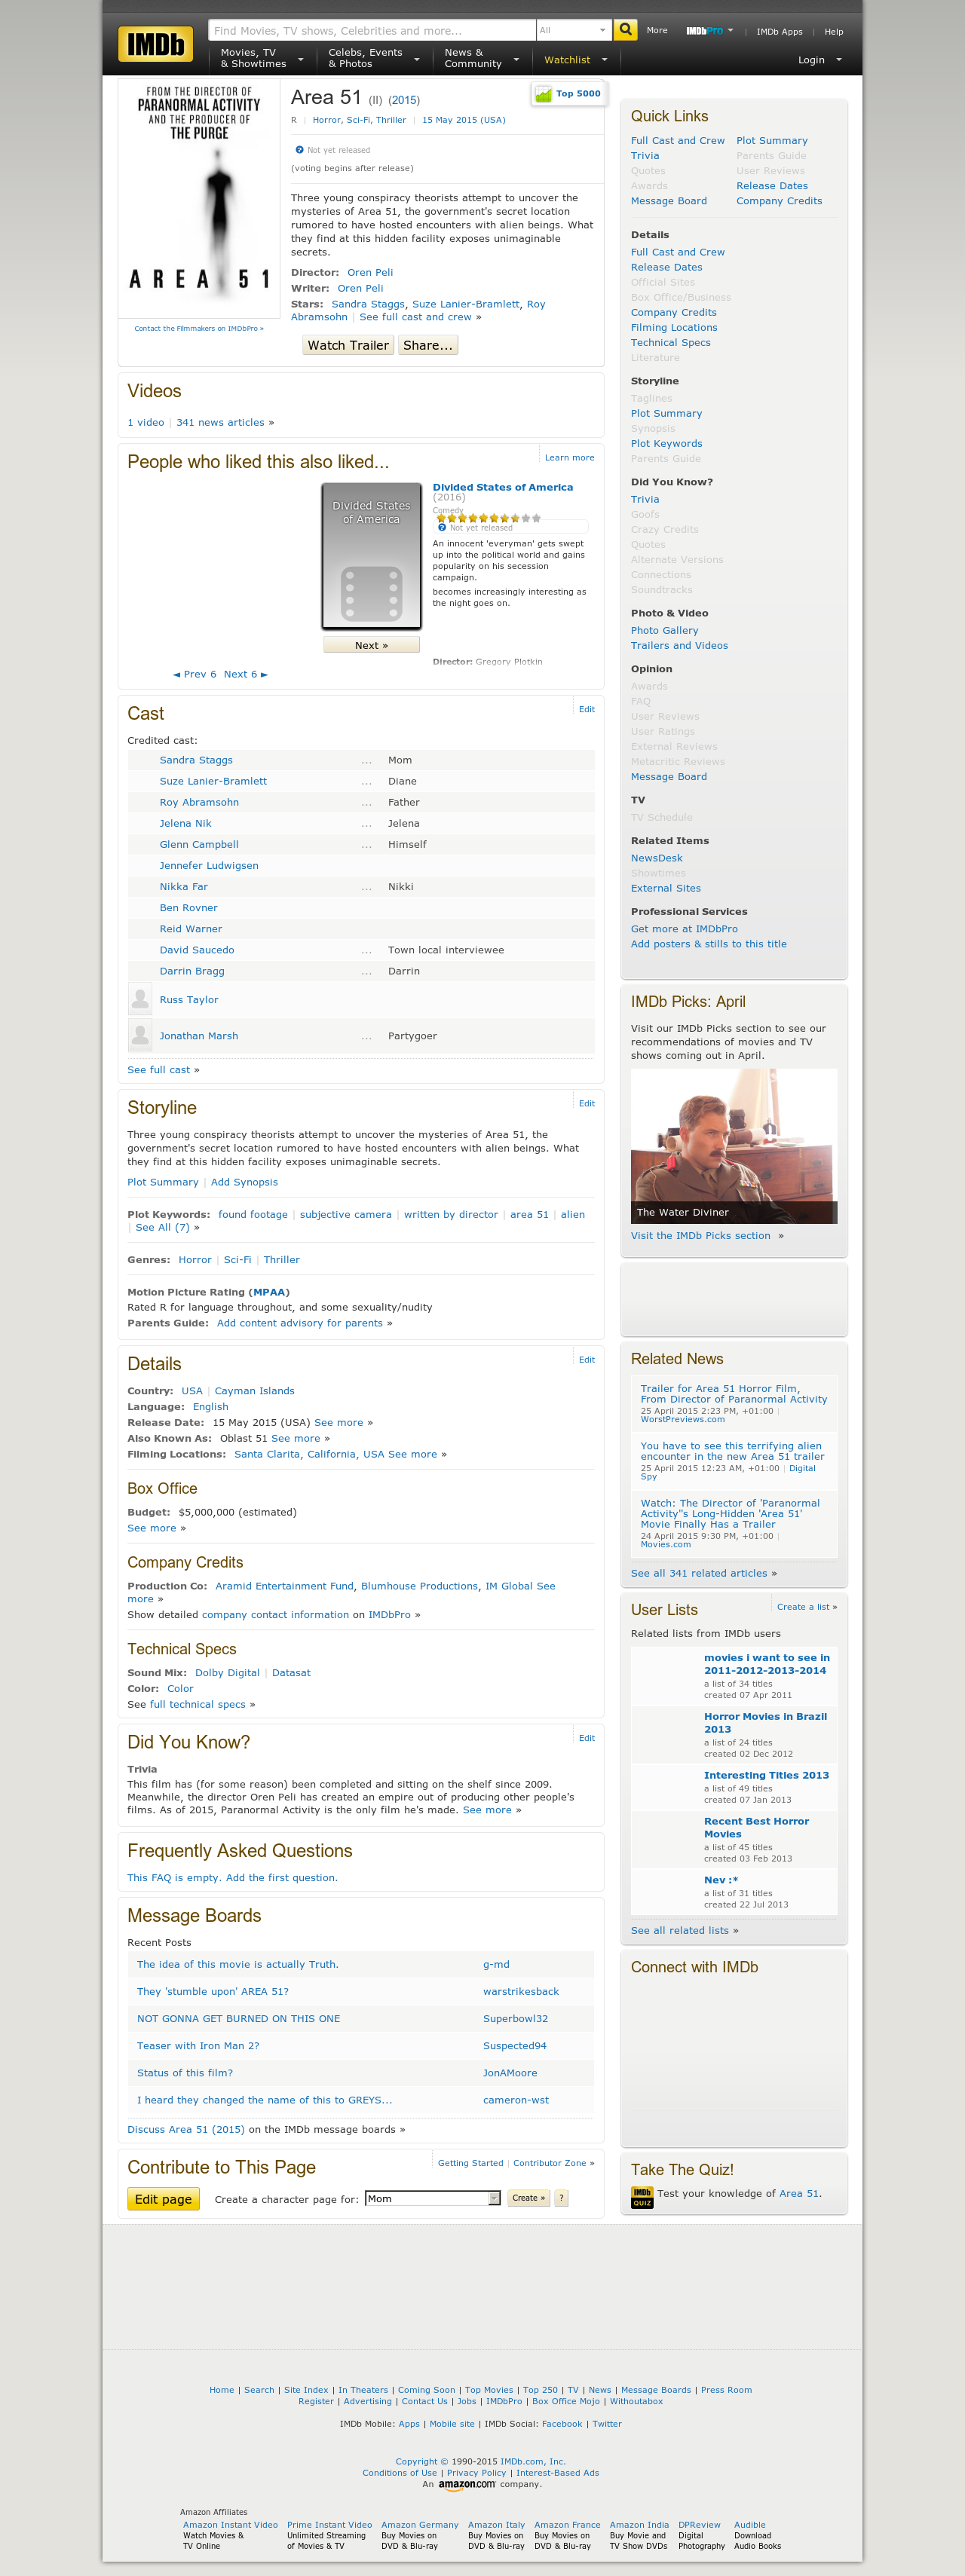
Task: Click the Cast section Edit link
Action: tap(587, 710)
